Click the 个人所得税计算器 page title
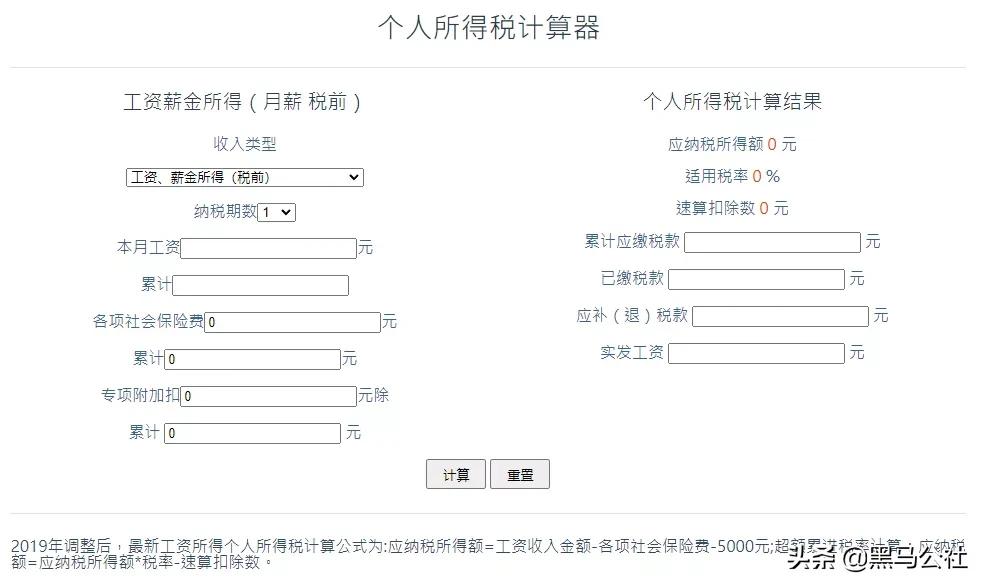Viewport: 985px width, 588px height. [x=492, y=27]
